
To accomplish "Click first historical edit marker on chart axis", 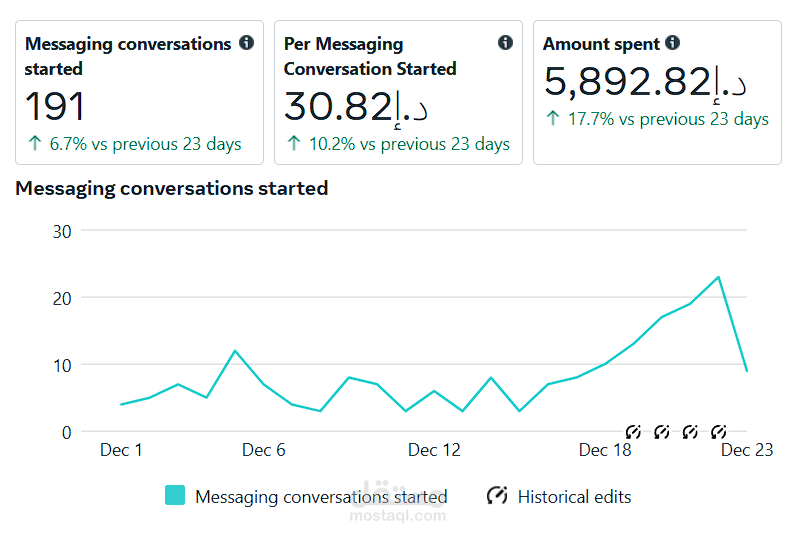I will [633, 432].
